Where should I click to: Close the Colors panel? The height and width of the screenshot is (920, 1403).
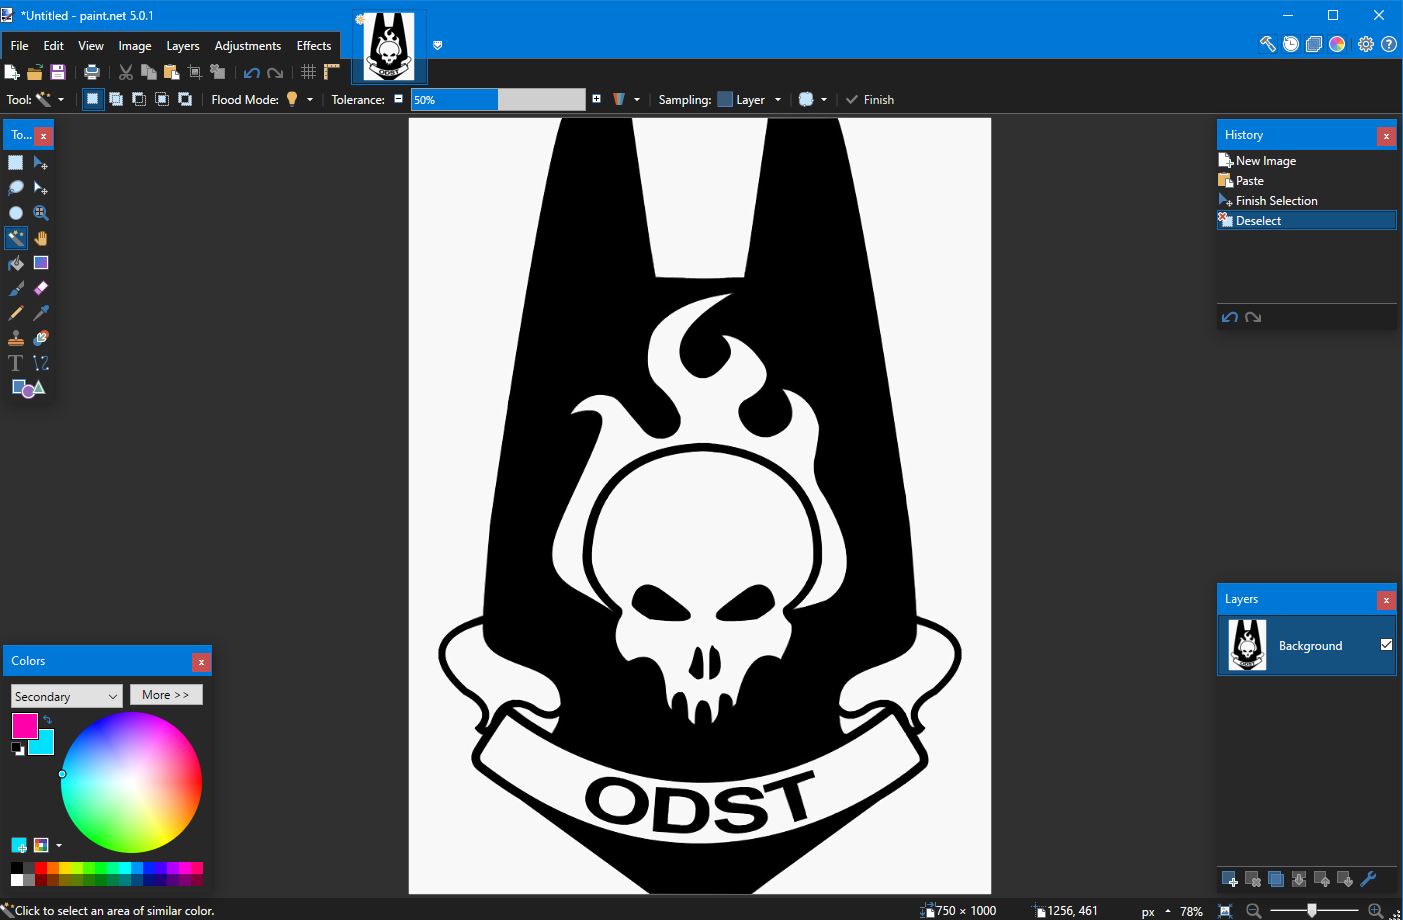(x=201, y=662)
